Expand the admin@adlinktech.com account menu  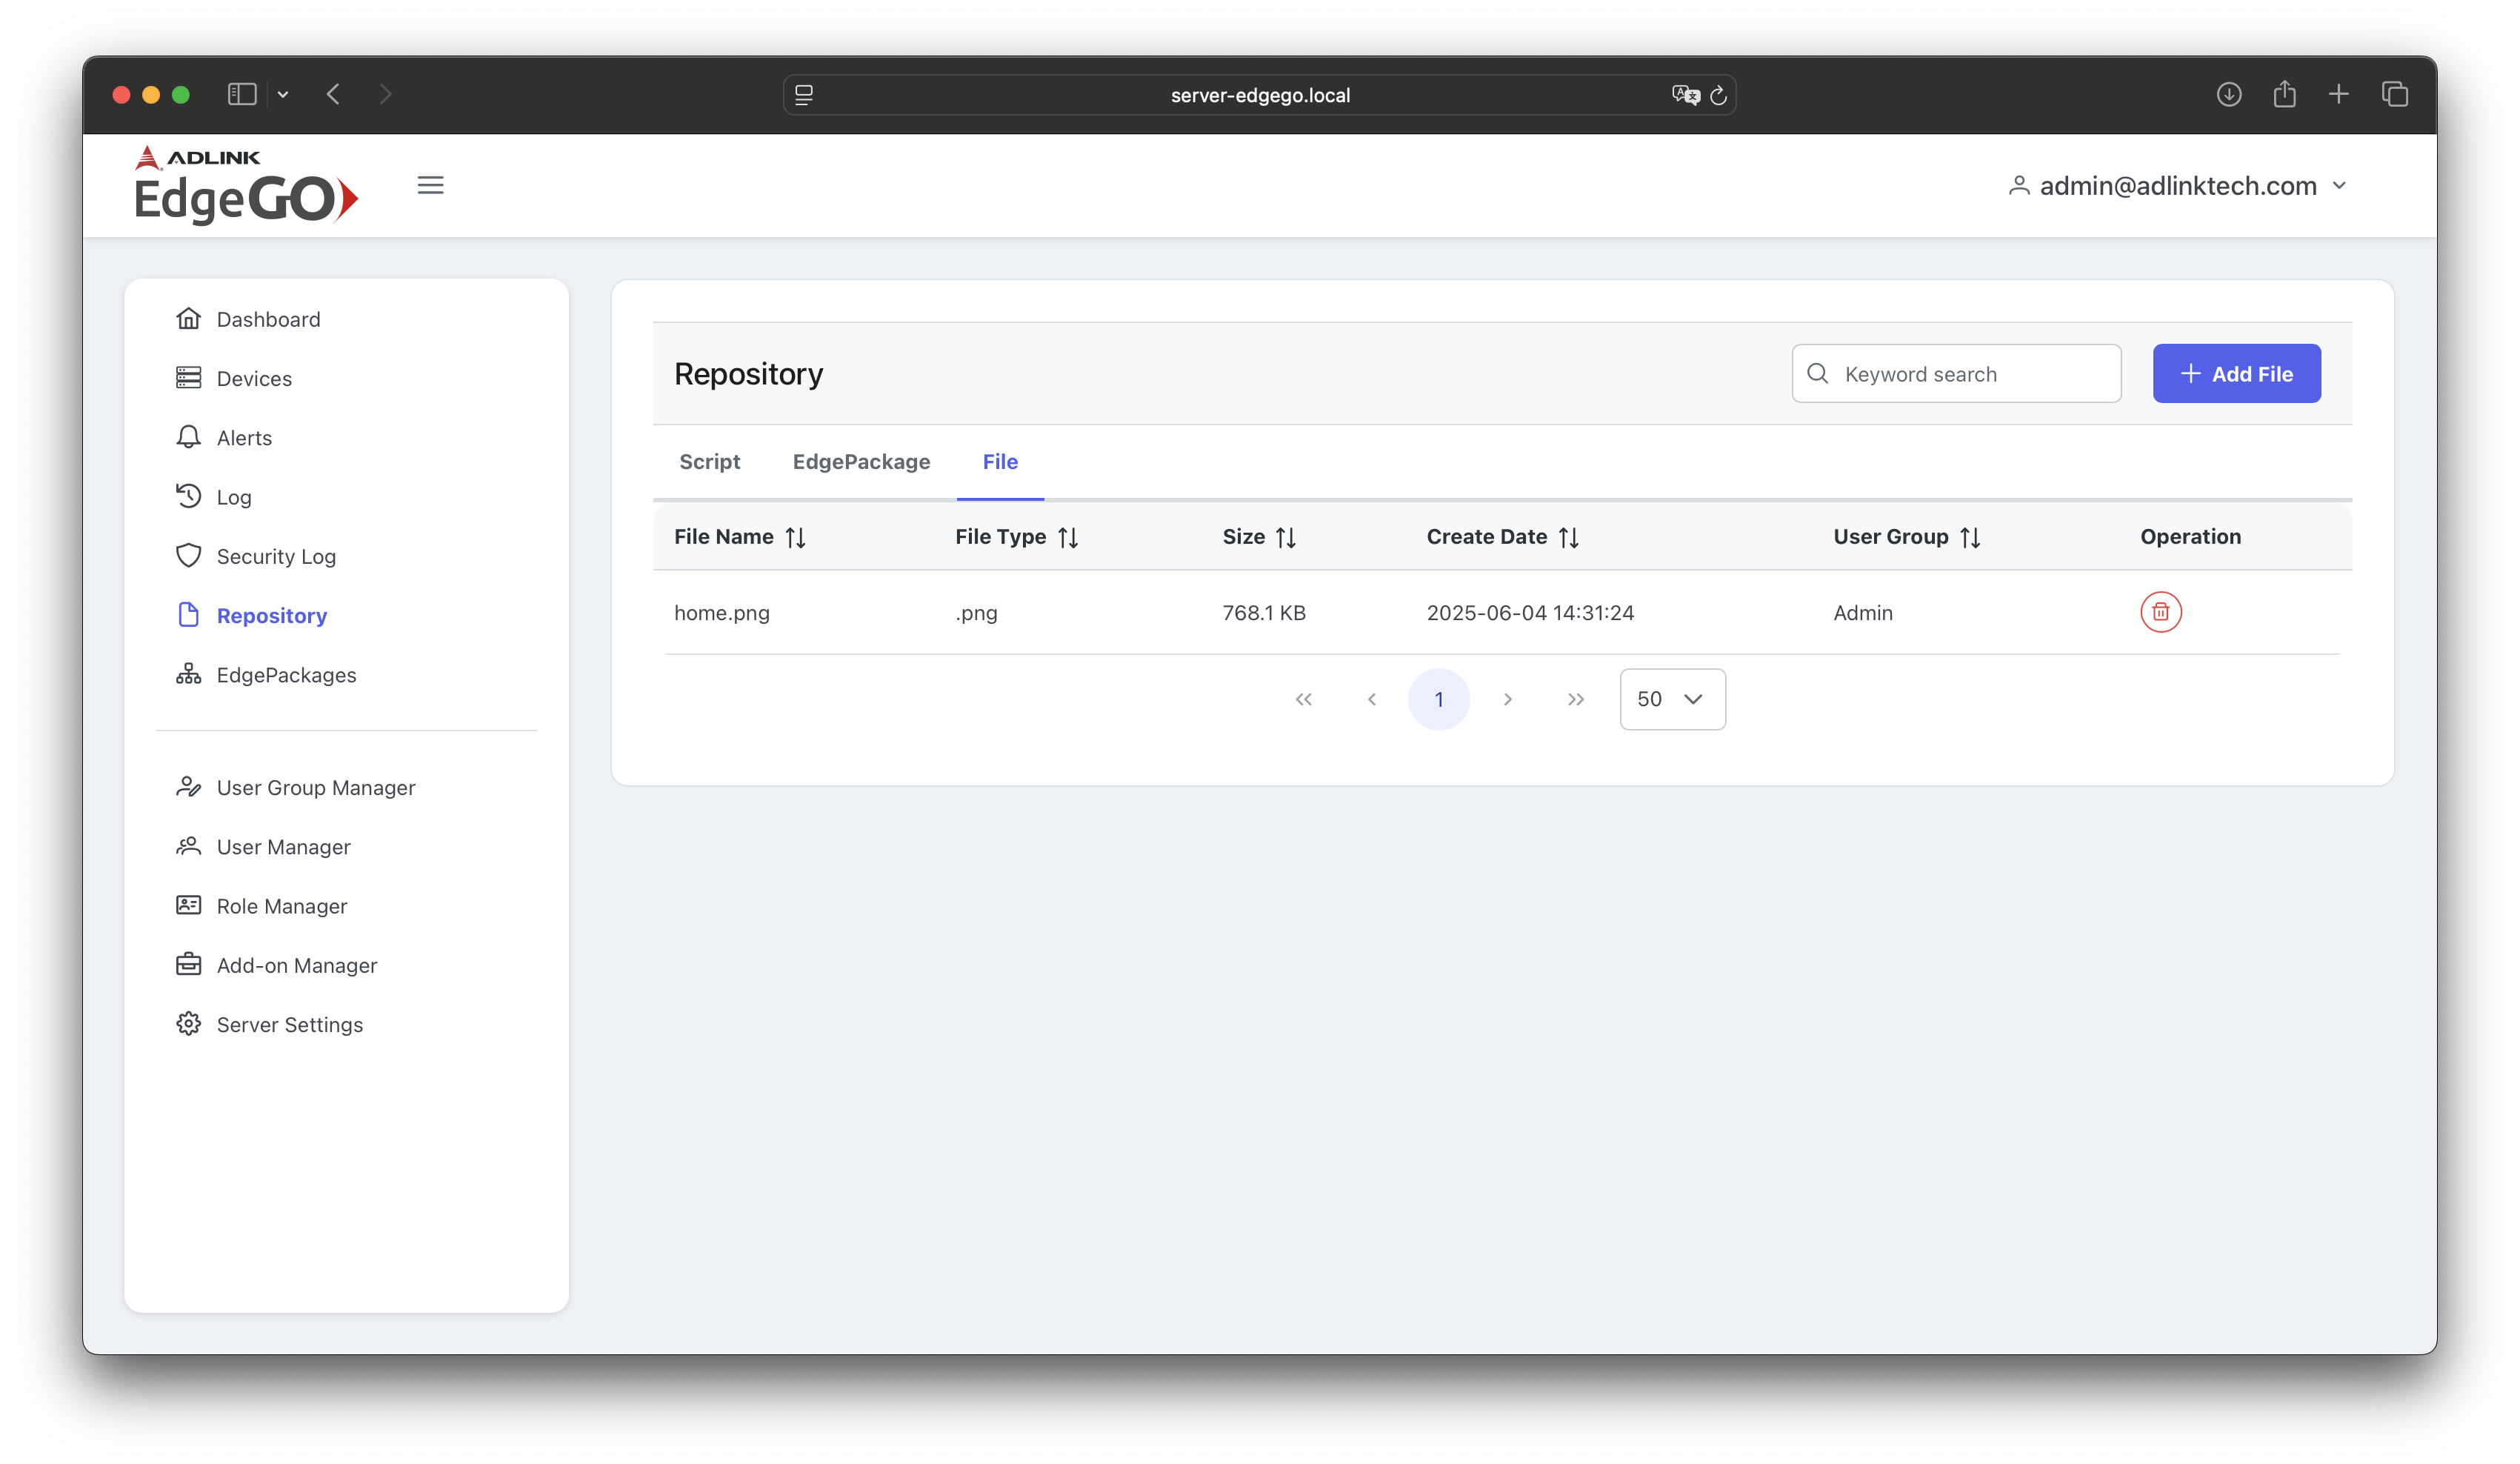tap(2177, 186)
